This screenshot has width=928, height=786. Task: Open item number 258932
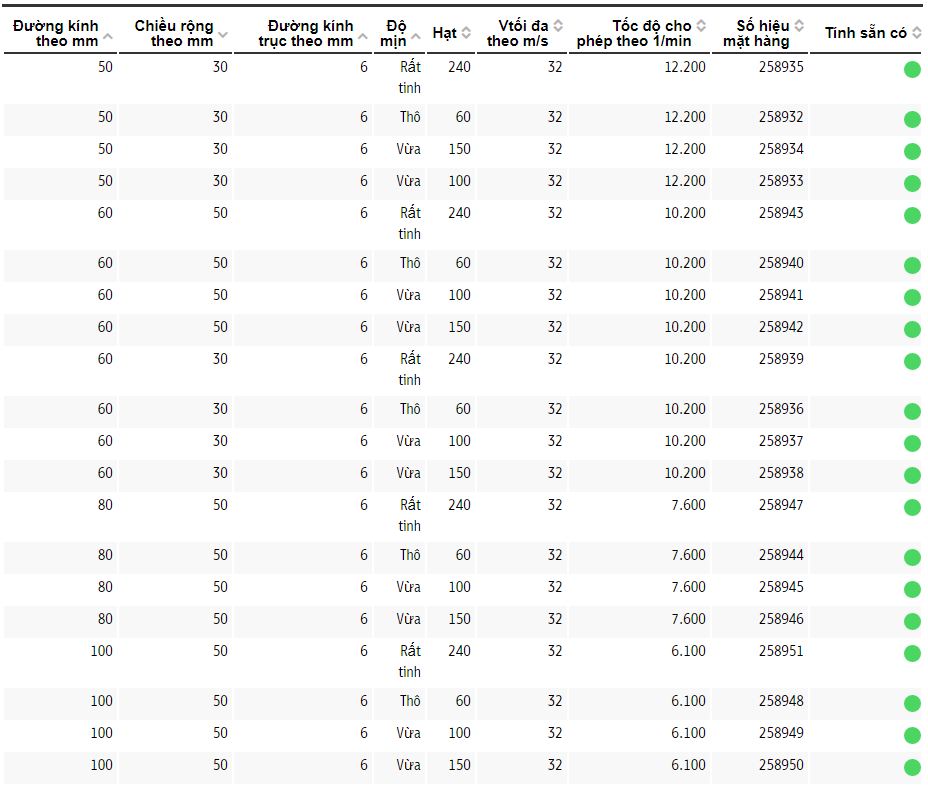coord(781,117)
